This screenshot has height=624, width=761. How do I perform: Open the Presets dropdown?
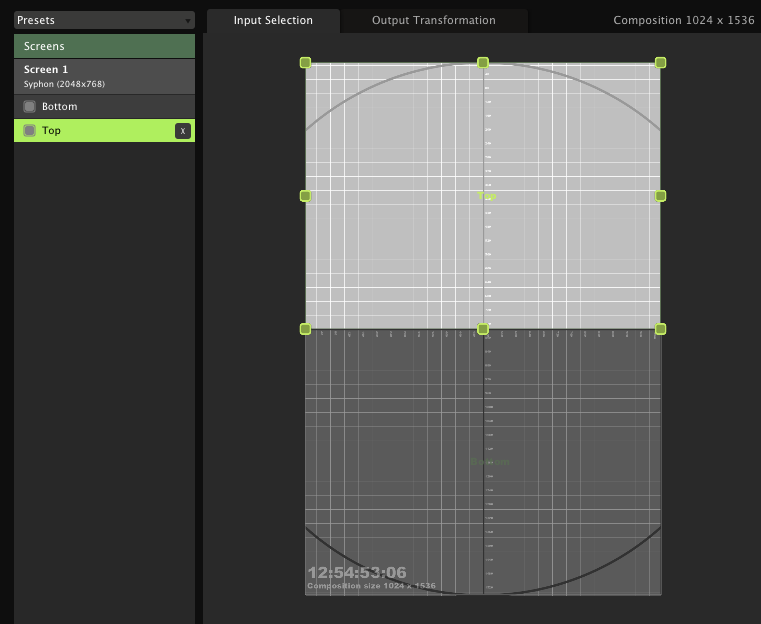[104, 20]
